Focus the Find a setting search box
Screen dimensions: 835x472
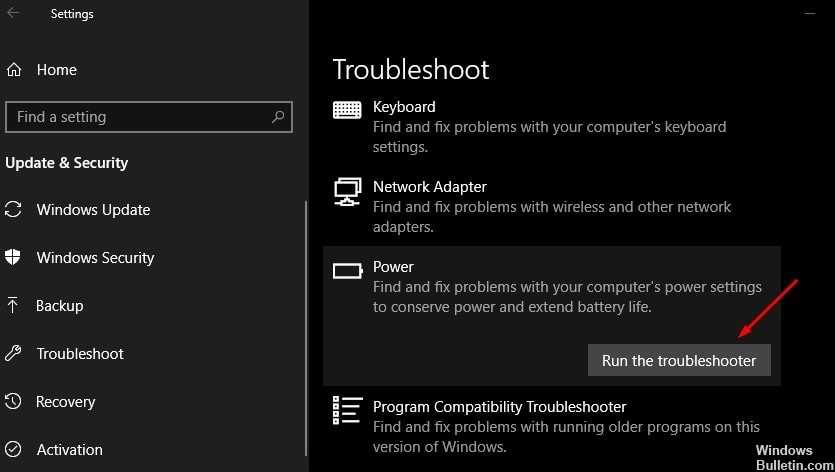point(140,117)
